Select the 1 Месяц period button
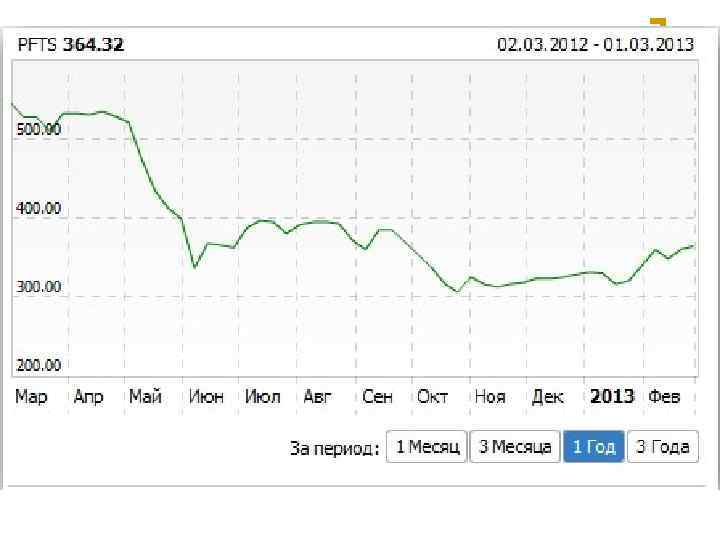Image resolution: width=720 pixels, height=540 pixels. coord(427,446)
